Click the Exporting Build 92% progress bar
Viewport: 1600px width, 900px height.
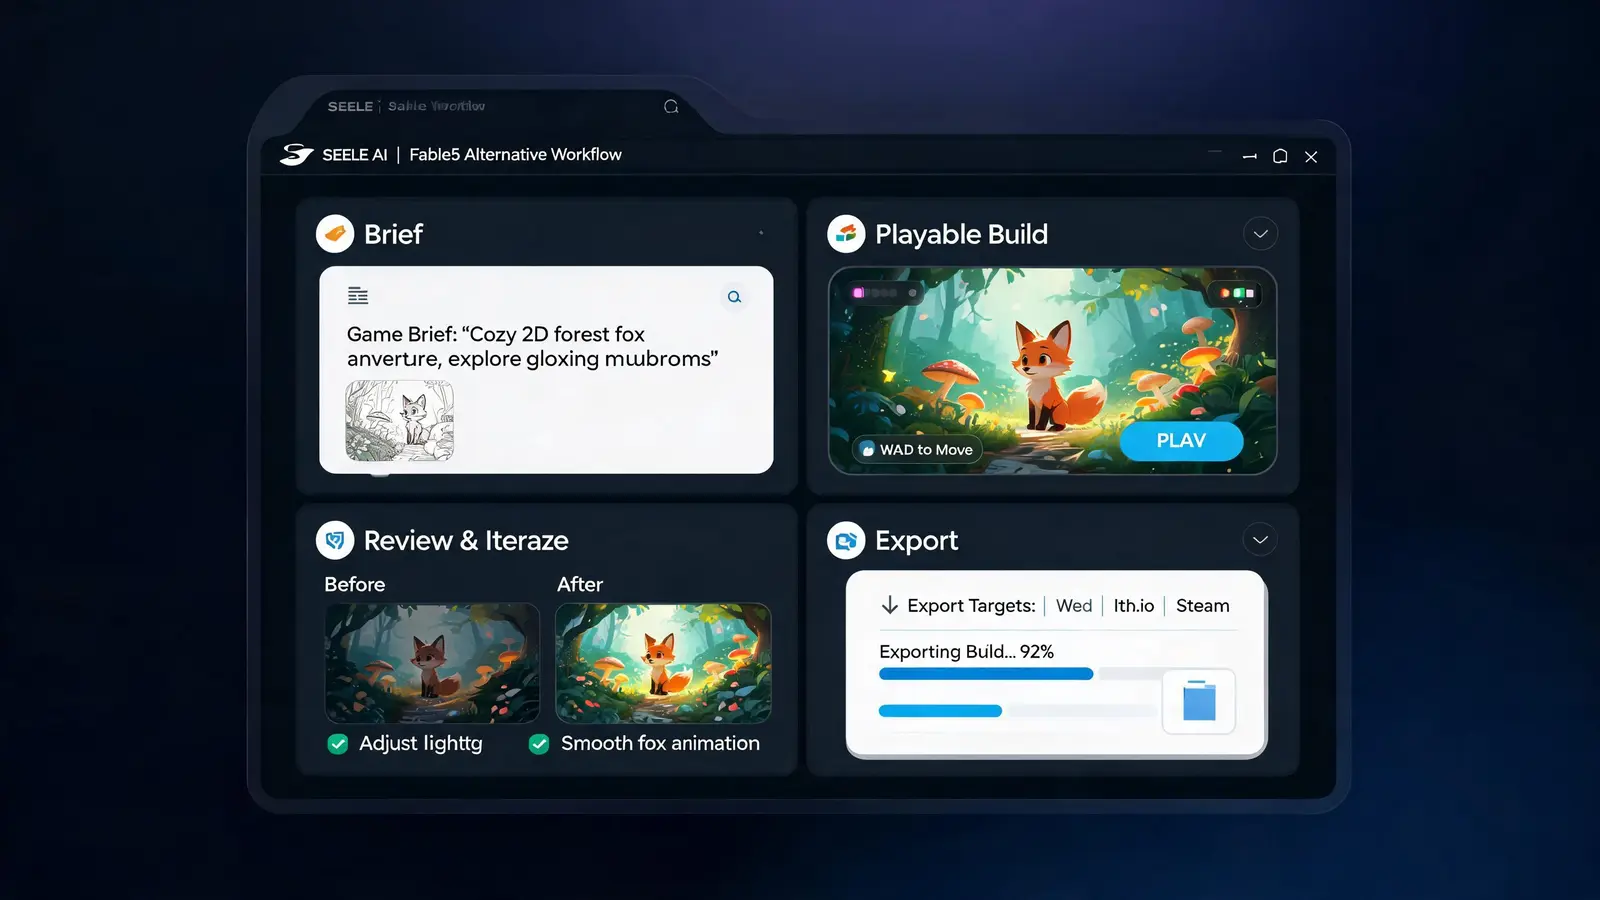1020,674
